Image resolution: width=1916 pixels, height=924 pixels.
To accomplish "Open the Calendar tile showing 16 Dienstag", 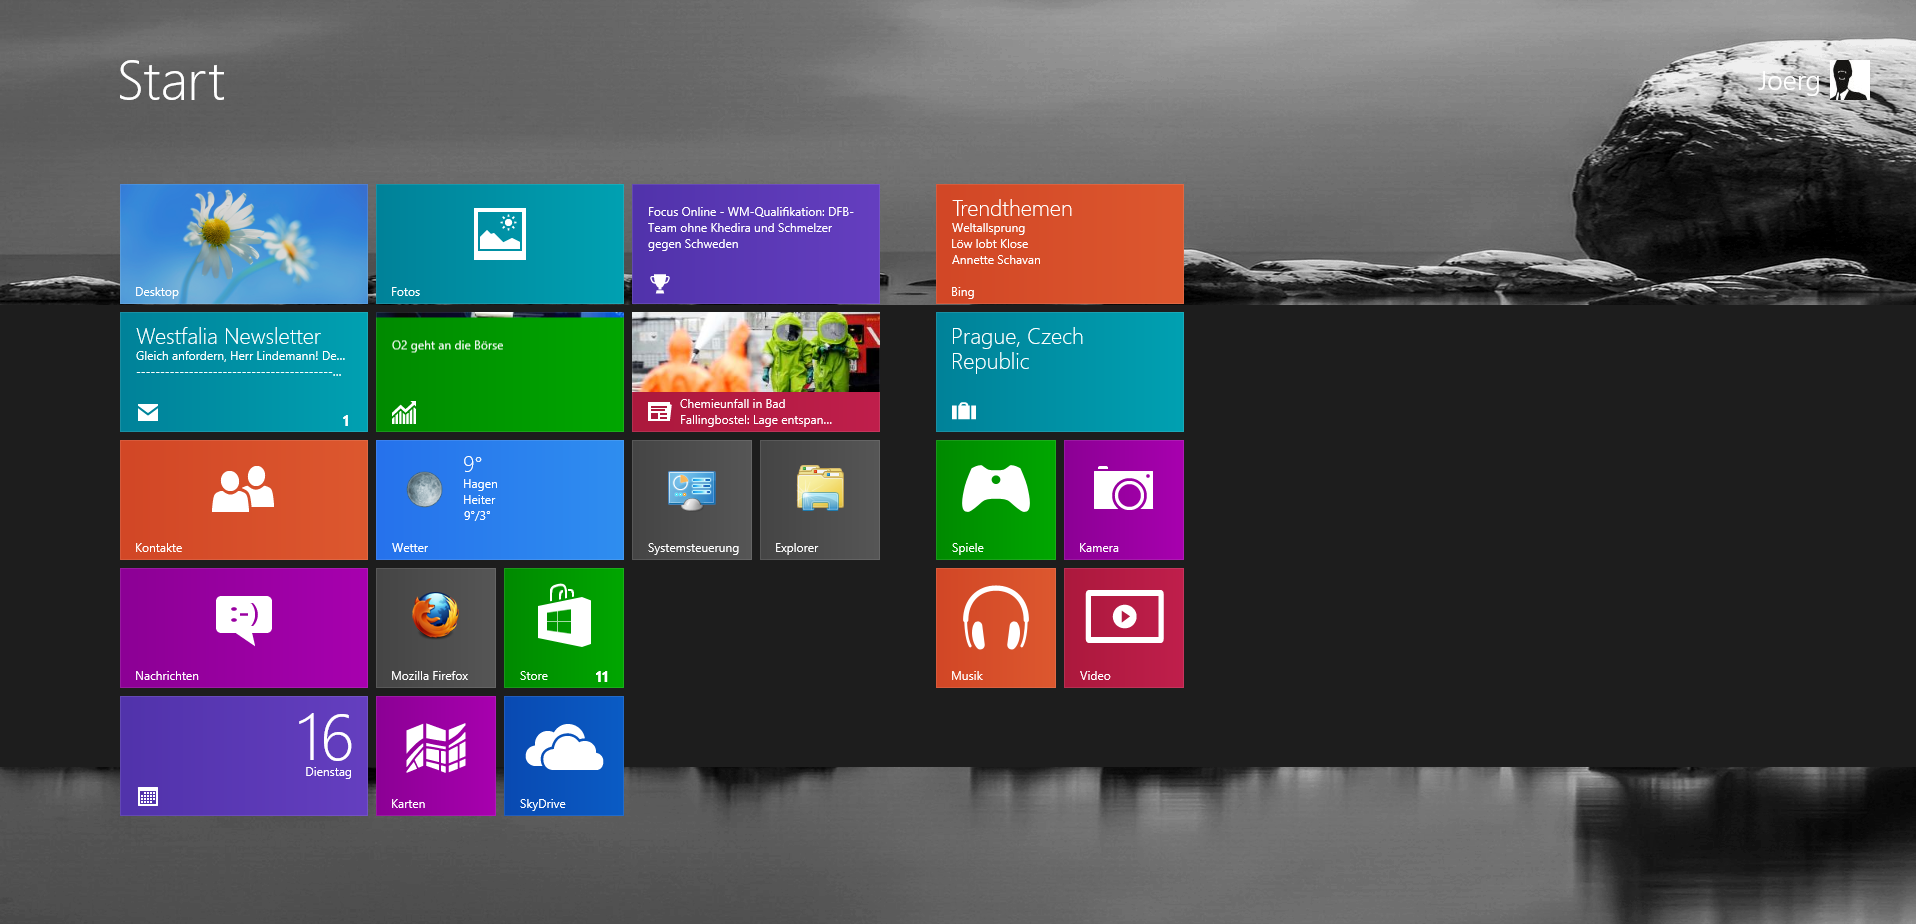I will click(x=244, y=756).
